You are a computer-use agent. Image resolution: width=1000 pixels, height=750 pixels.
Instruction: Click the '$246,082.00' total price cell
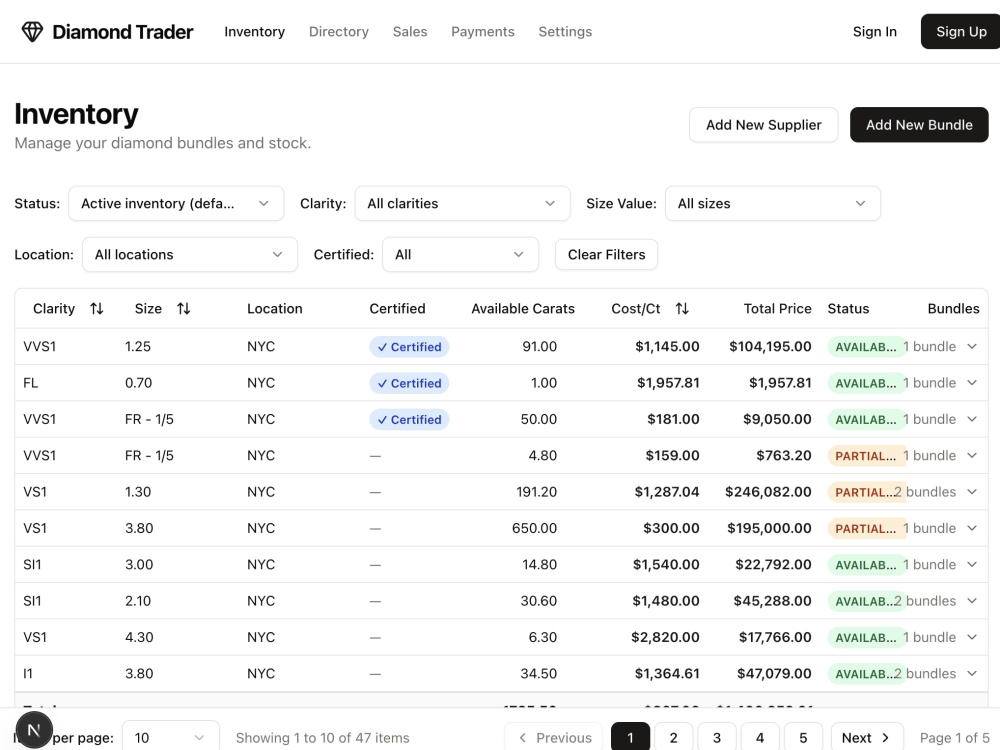[768, 492]
